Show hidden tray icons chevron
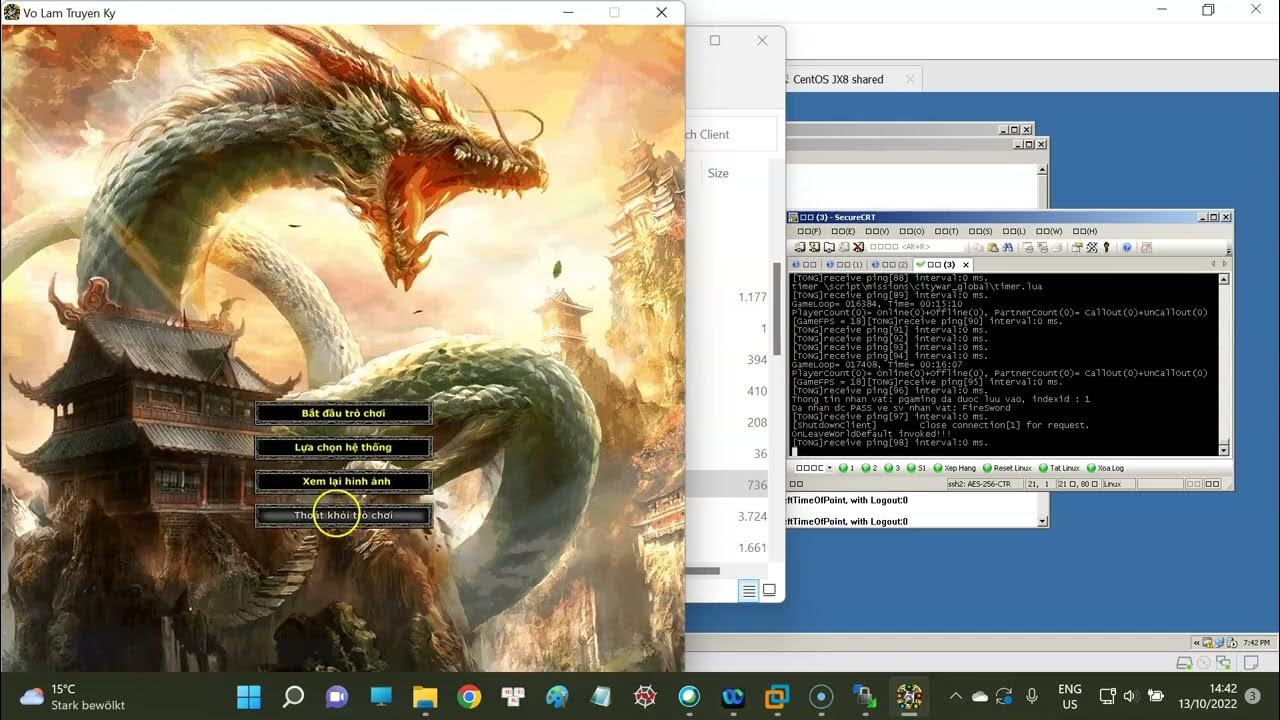 (955, 696)
